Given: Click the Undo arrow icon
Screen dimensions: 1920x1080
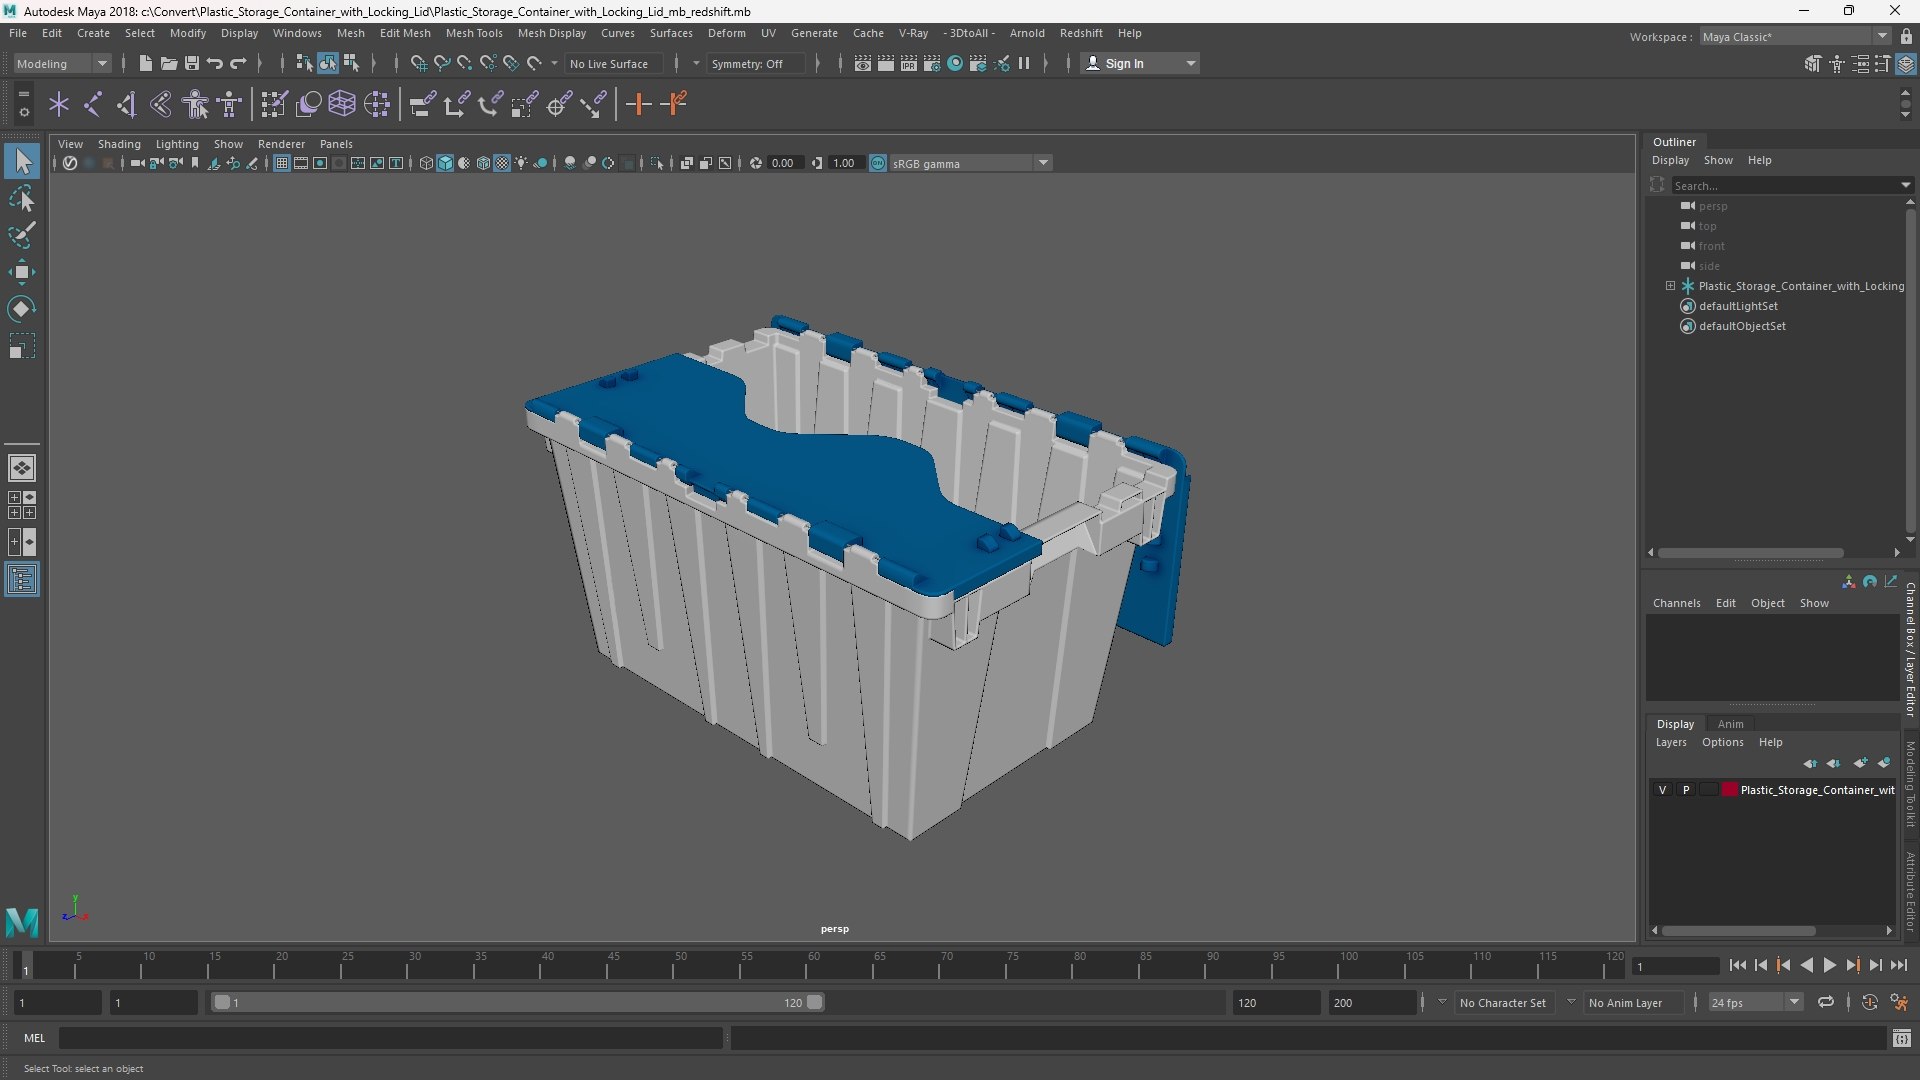Looking at the screenshot, I should click(x=214, y=63).
